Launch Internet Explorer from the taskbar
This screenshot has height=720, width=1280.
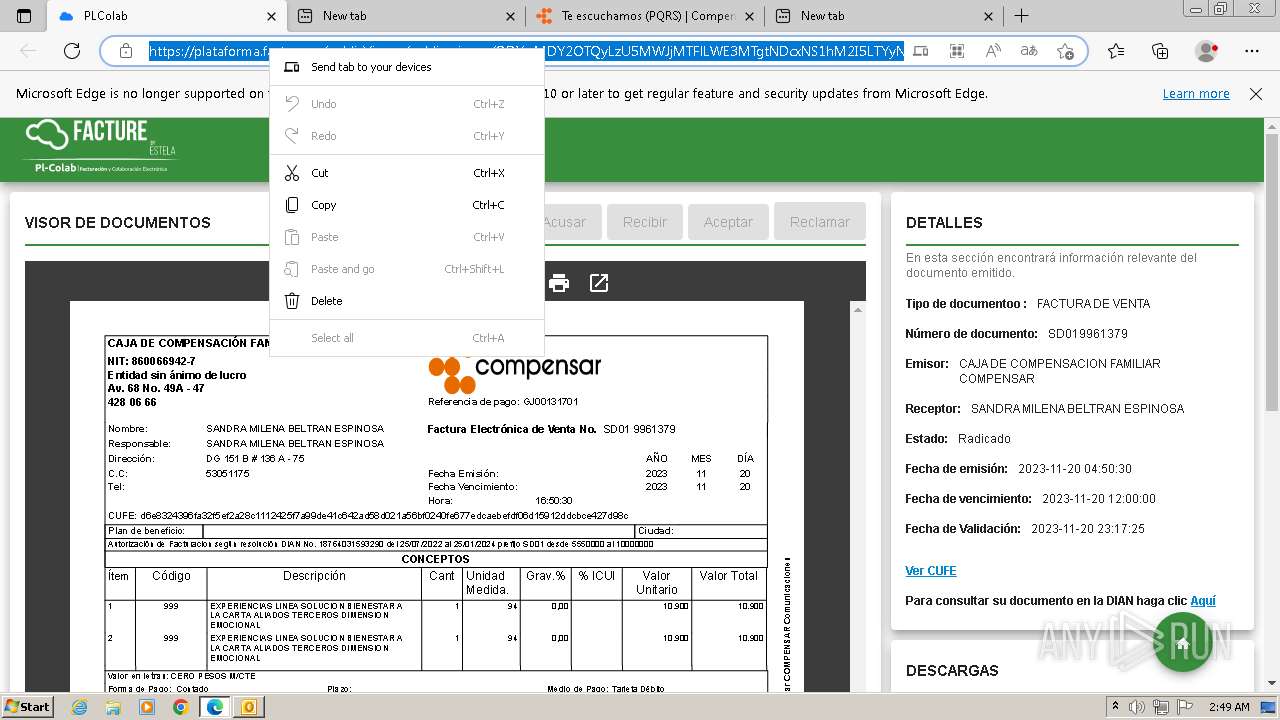80,707
